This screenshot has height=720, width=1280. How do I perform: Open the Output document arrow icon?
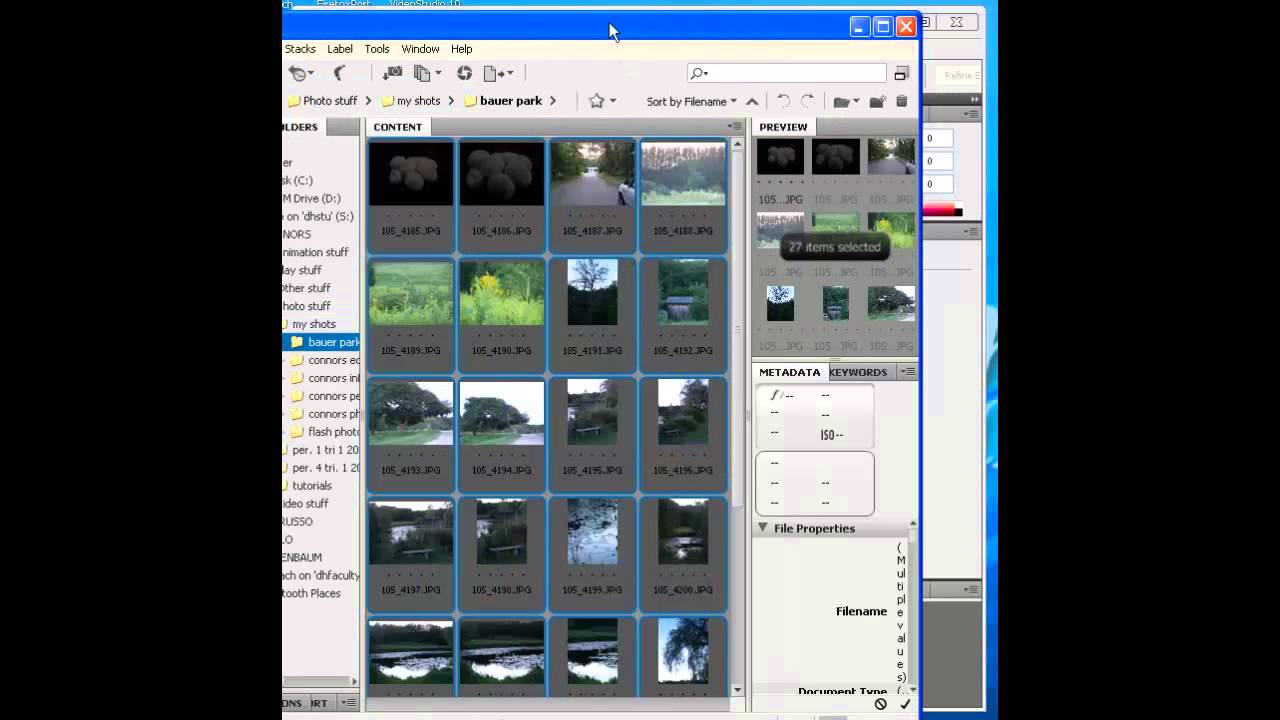coord(498,73)
